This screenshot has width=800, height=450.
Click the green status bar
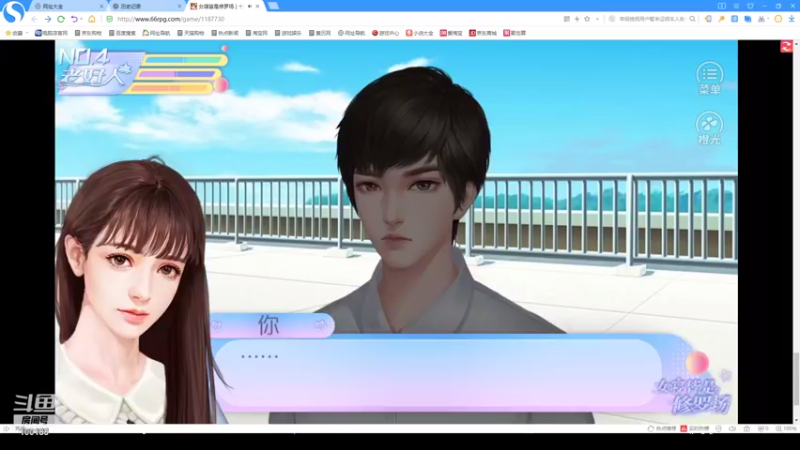point(184,60)
